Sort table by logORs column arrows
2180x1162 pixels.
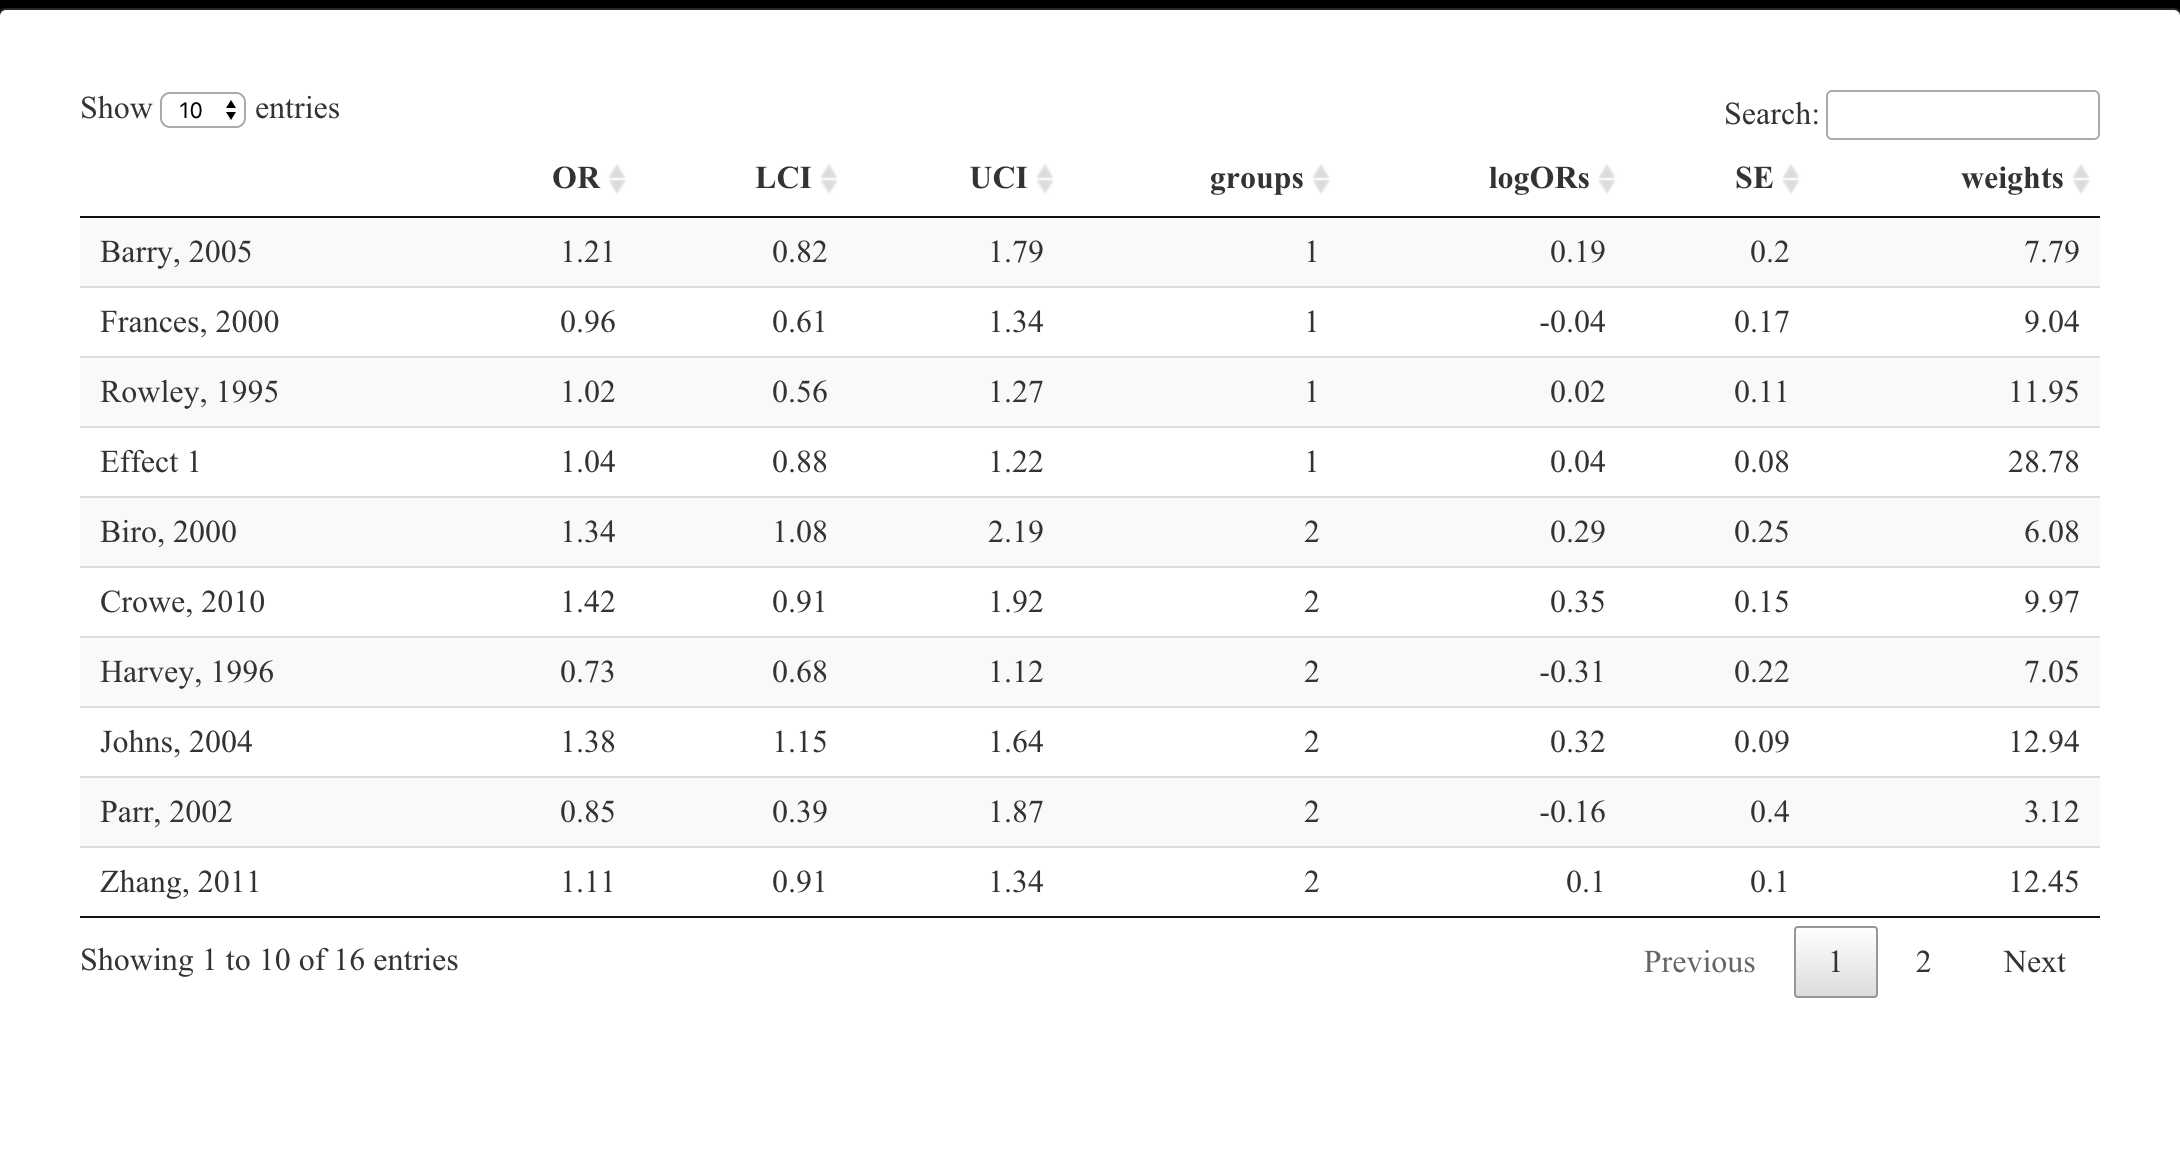[x=1607, y=179]
